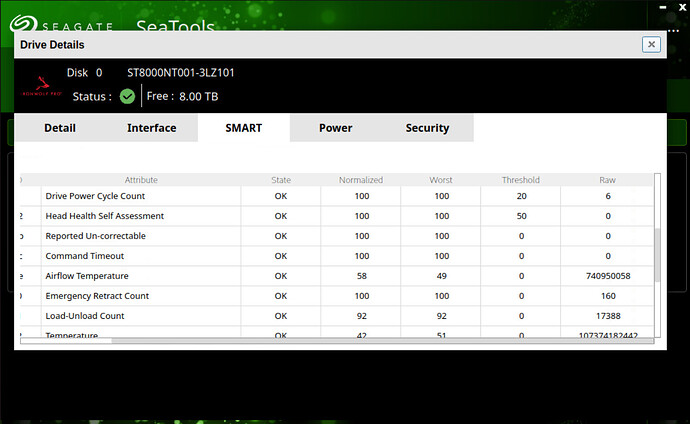Viewport: 690px width, 424px height.
Task: Sort table by Normalized column header
Action: point(361,180)
